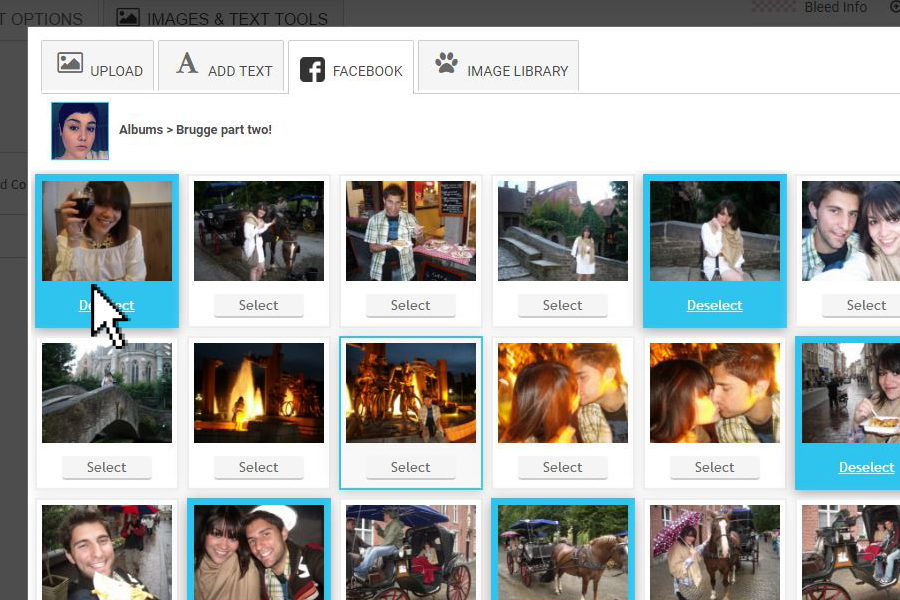Click the image icon beside Images & Text Tools
Viewport: 900px width, 600px height.
point(128,17)
